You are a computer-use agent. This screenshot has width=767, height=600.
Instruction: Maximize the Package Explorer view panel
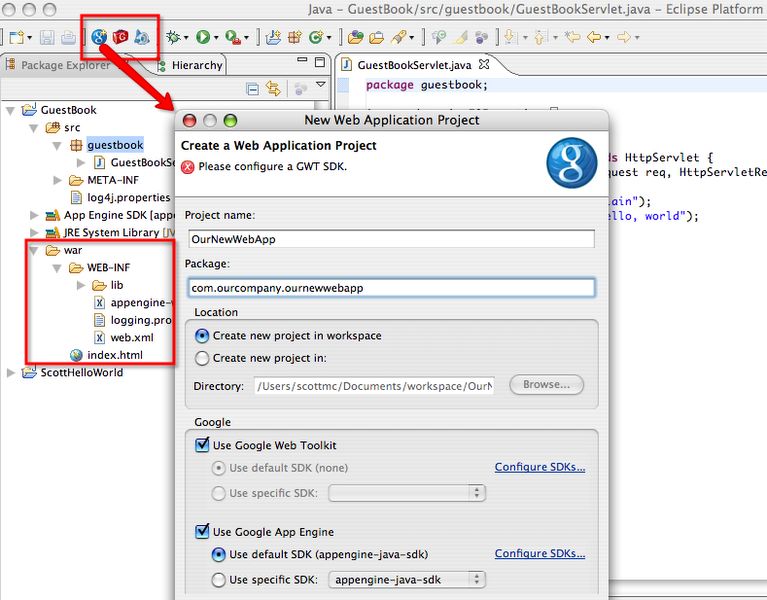pos(320,62)
